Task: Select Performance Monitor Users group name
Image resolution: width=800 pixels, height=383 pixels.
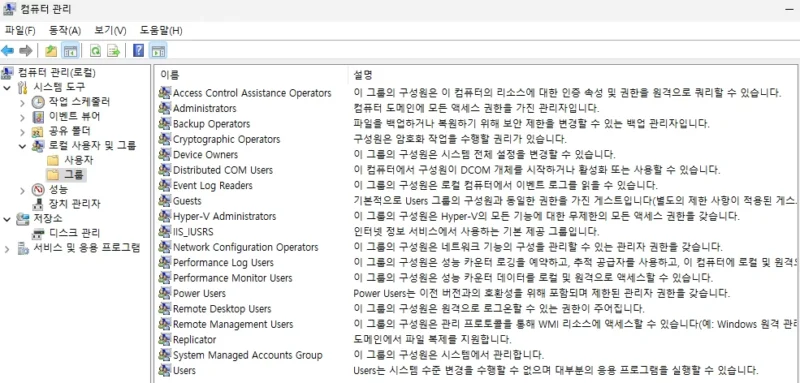Action: [x=233, y=278]
